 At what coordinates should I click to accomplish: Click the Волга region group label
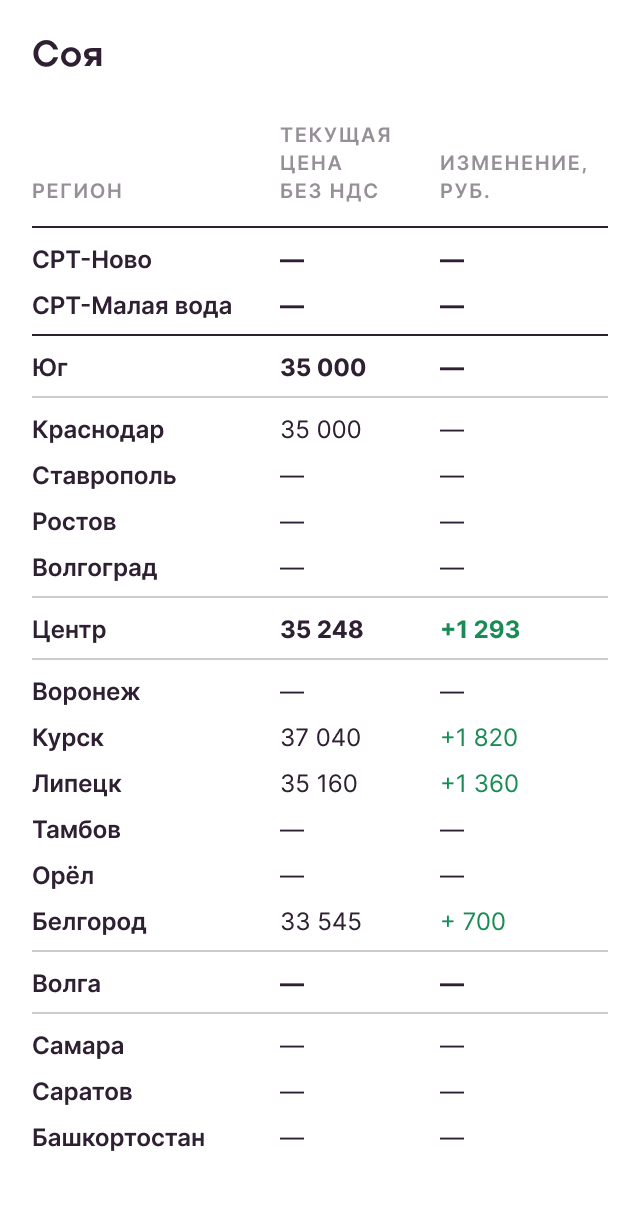click(66, 984)
